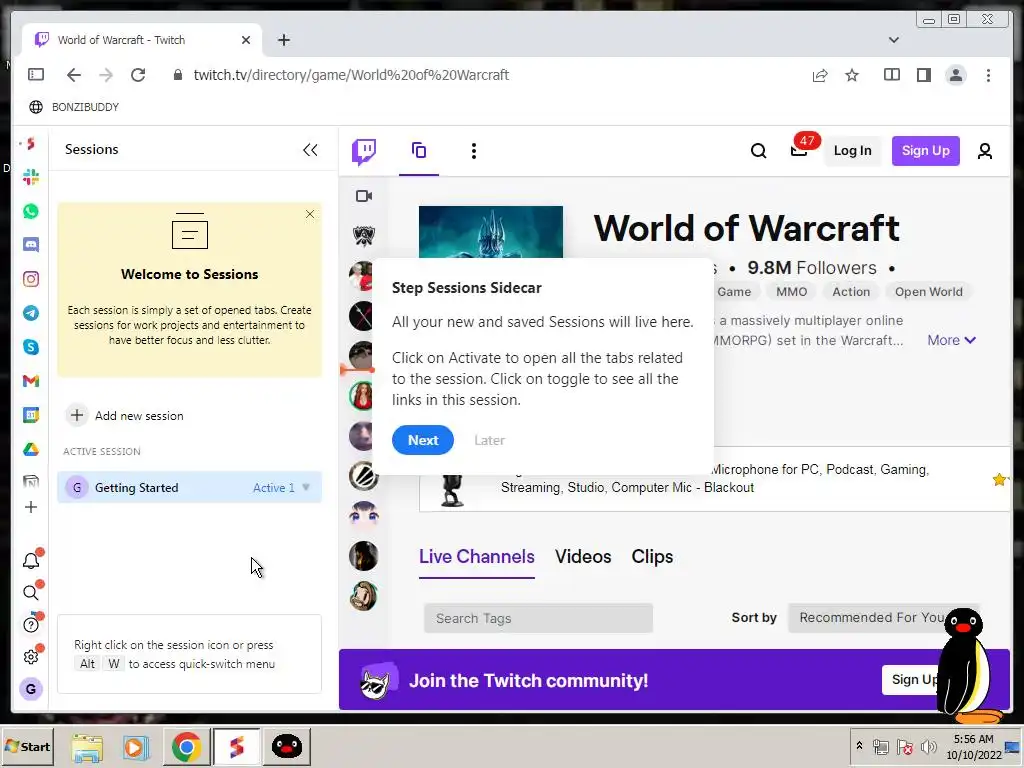Viewport: 1024px width, 768px height.
Task: Click the purple Sign Up button in header
Action: coord(925,151)
